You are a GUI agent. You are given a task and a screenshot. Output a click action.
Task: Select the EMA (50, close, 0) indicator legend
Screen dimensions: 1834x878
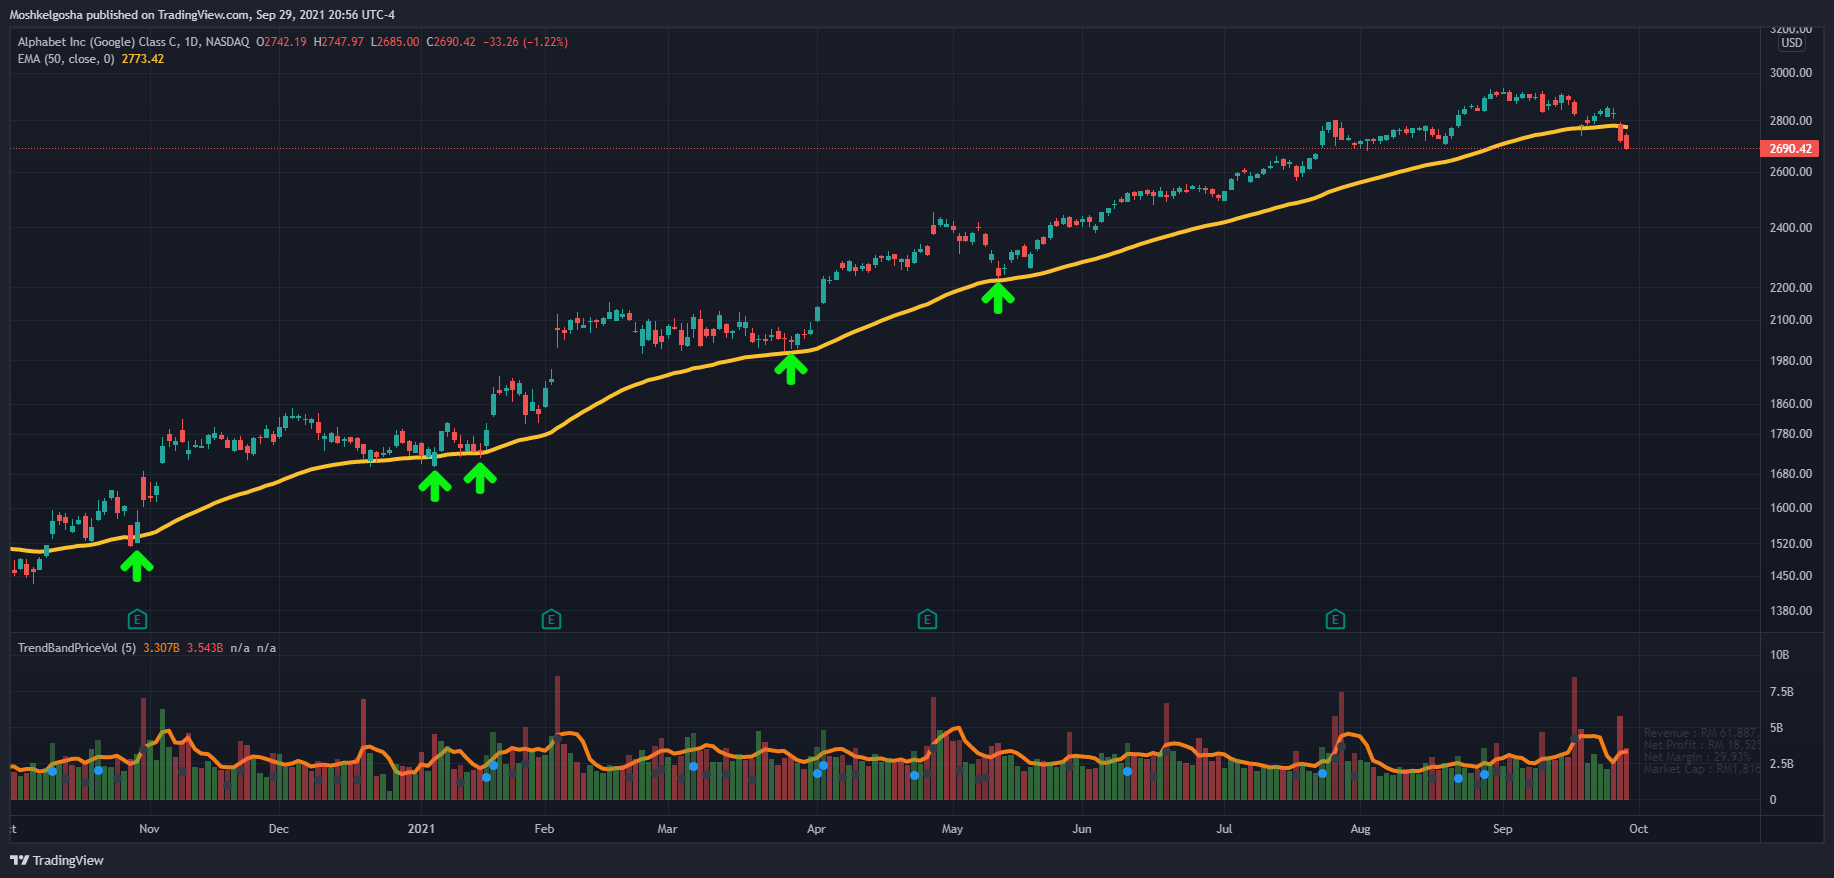click(66, 59)
